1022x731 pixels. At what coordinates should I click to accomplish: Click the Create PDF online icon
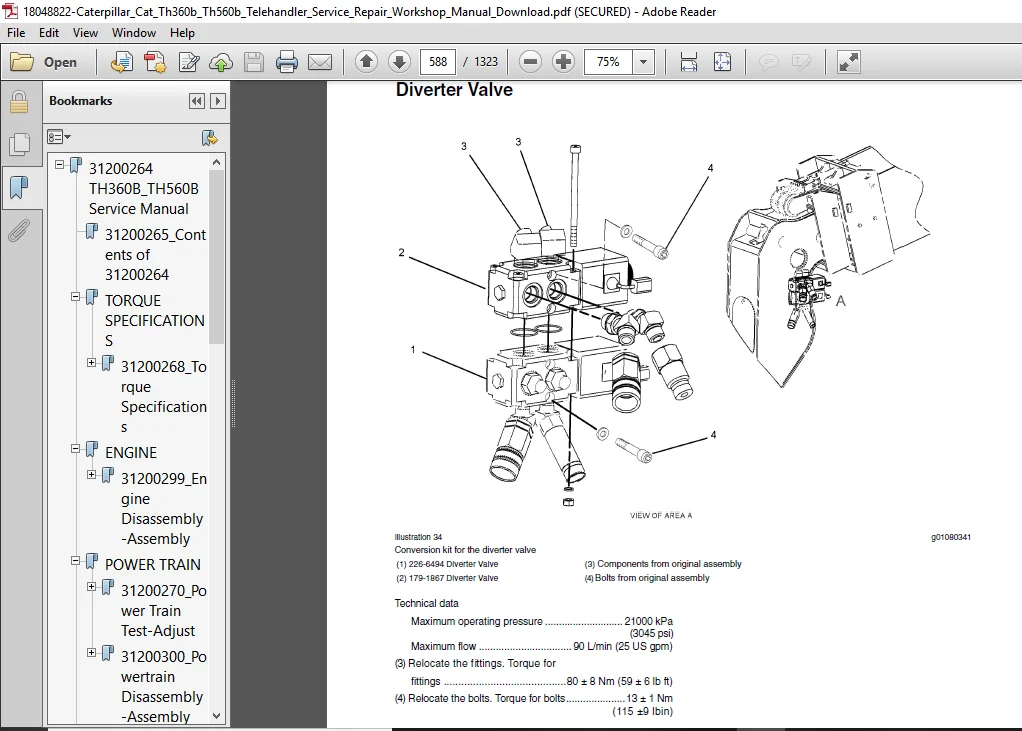[121, 62]
